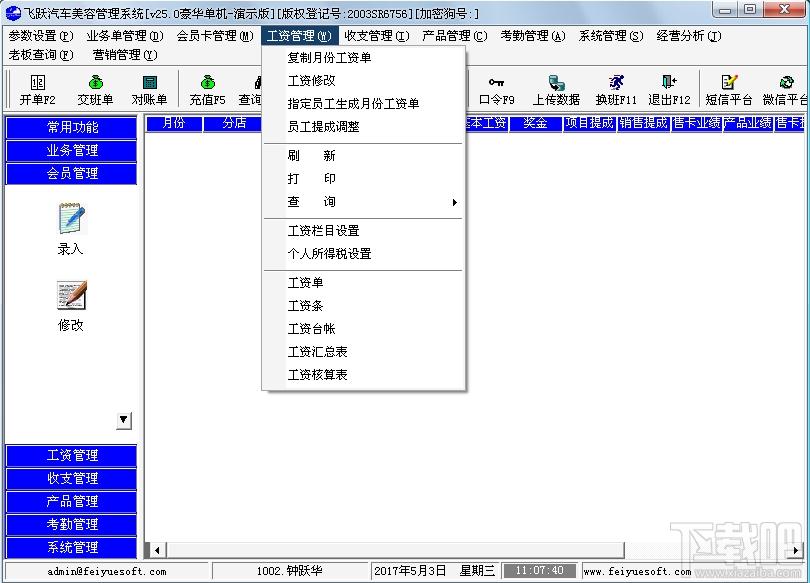
Task: Expand the 工资管理 sidebar section
Action: (71, 455)
